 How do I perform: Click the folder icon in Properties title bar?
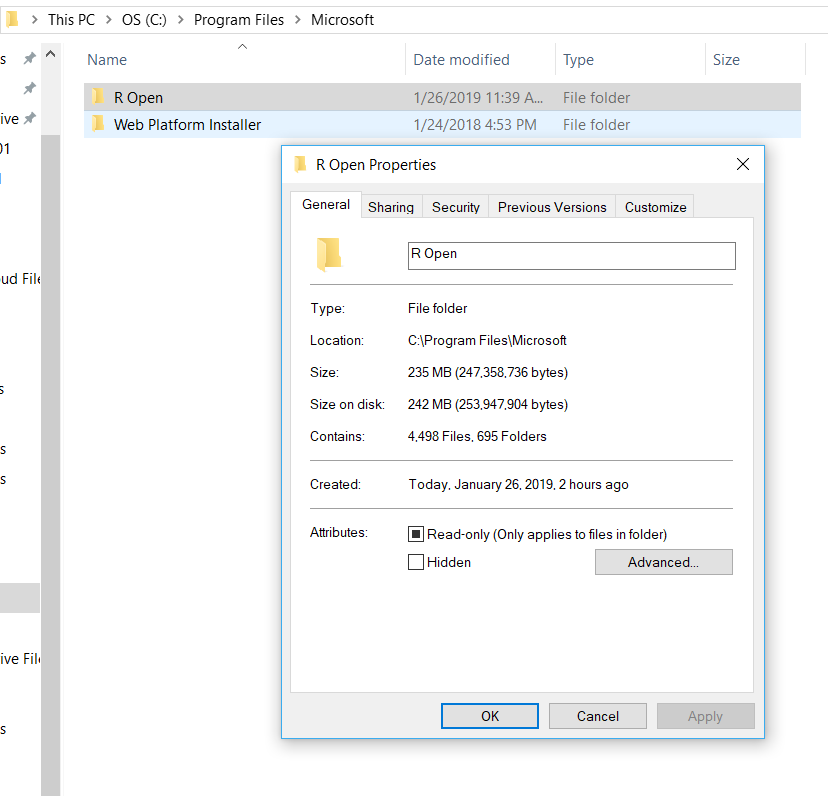[300, 164]
